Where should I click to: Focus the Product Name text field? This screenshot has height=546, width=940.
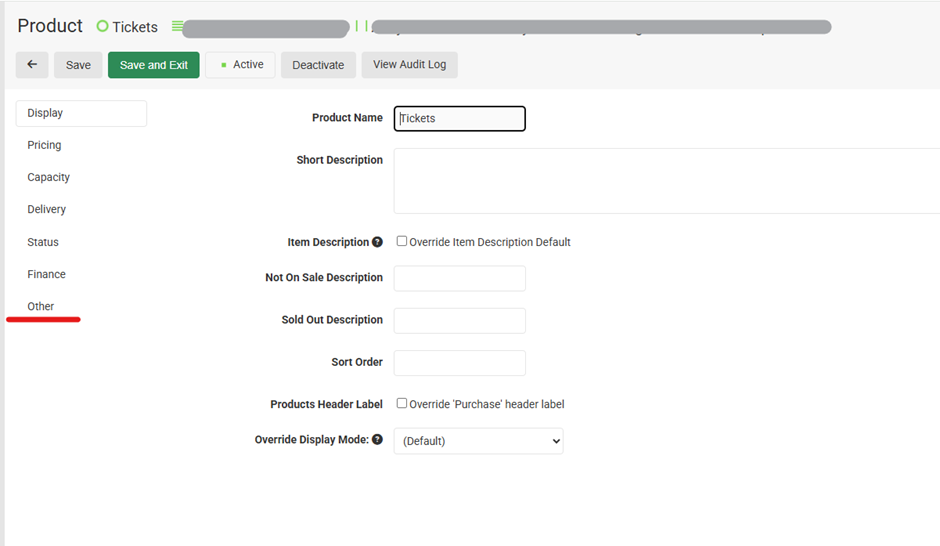[x=460, y=118]
